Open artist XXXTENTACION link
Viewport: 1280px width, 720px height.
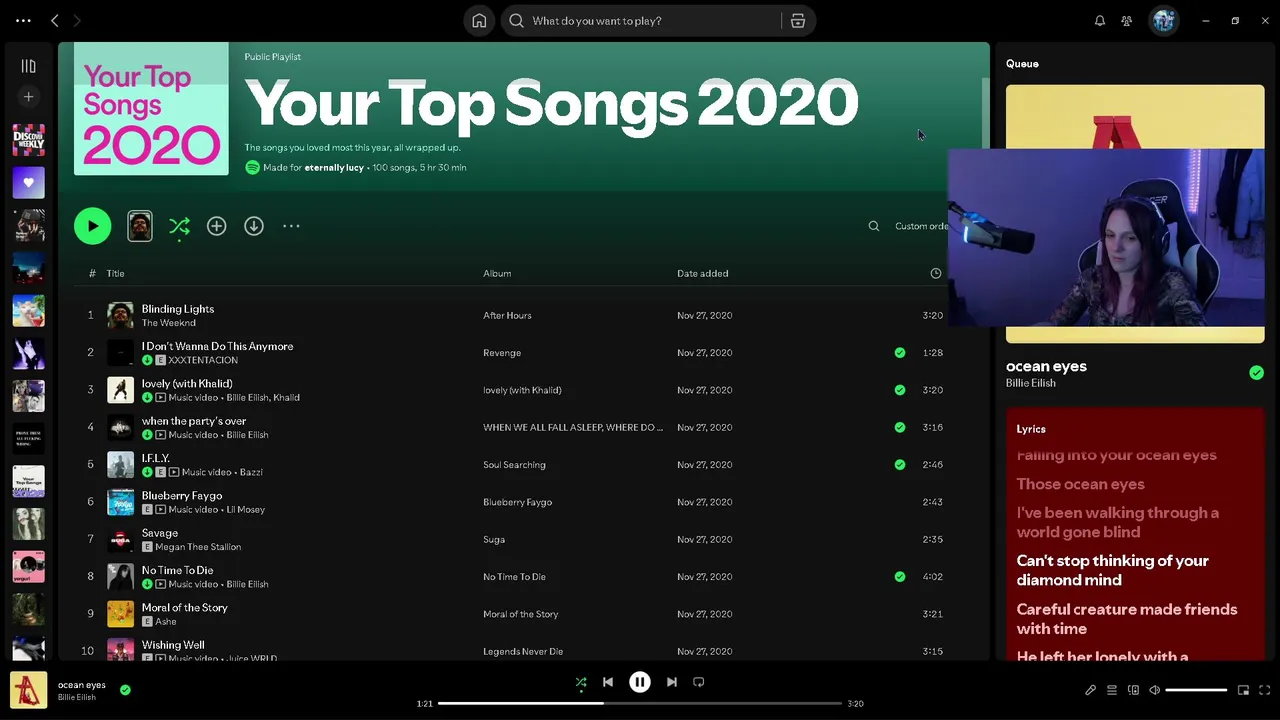[x=203, y=360]
